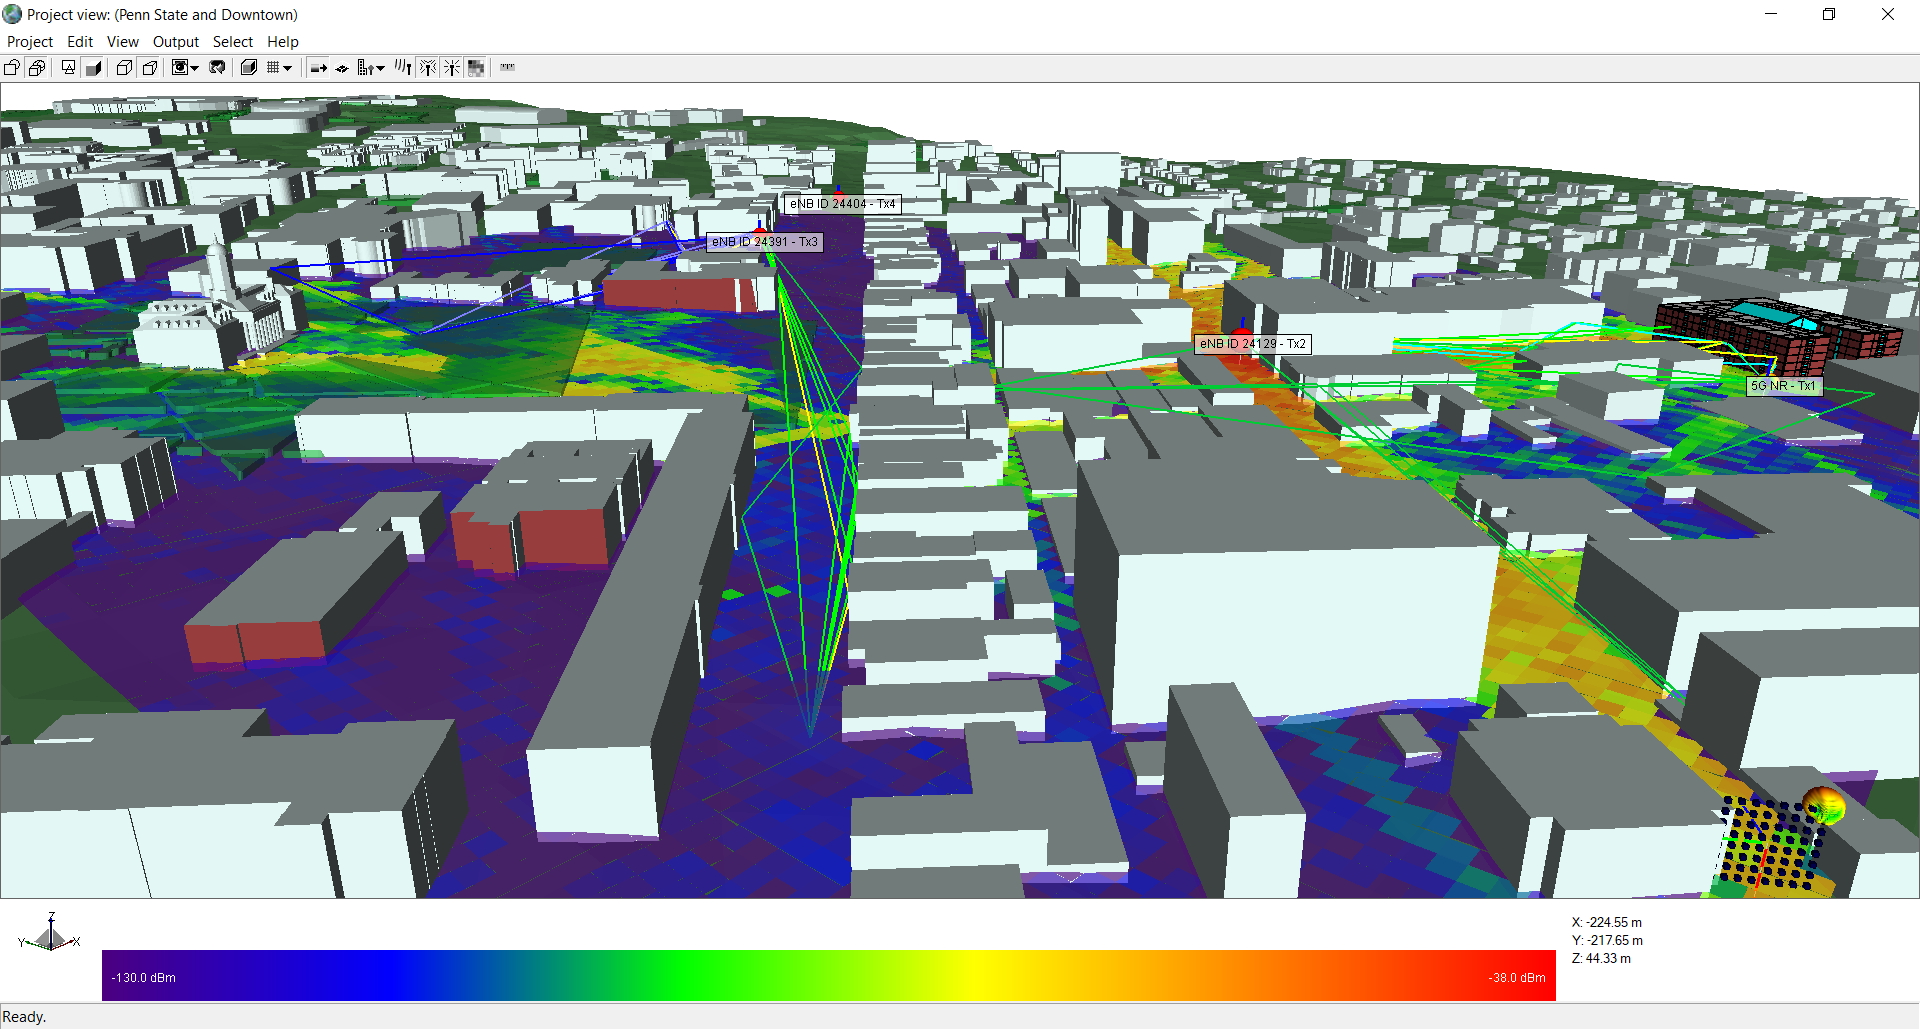The height and width of the screenshot is (1030, 1920).
Task: Toggle the transmitter rays display icon
Action: click(x=428, y=68)
